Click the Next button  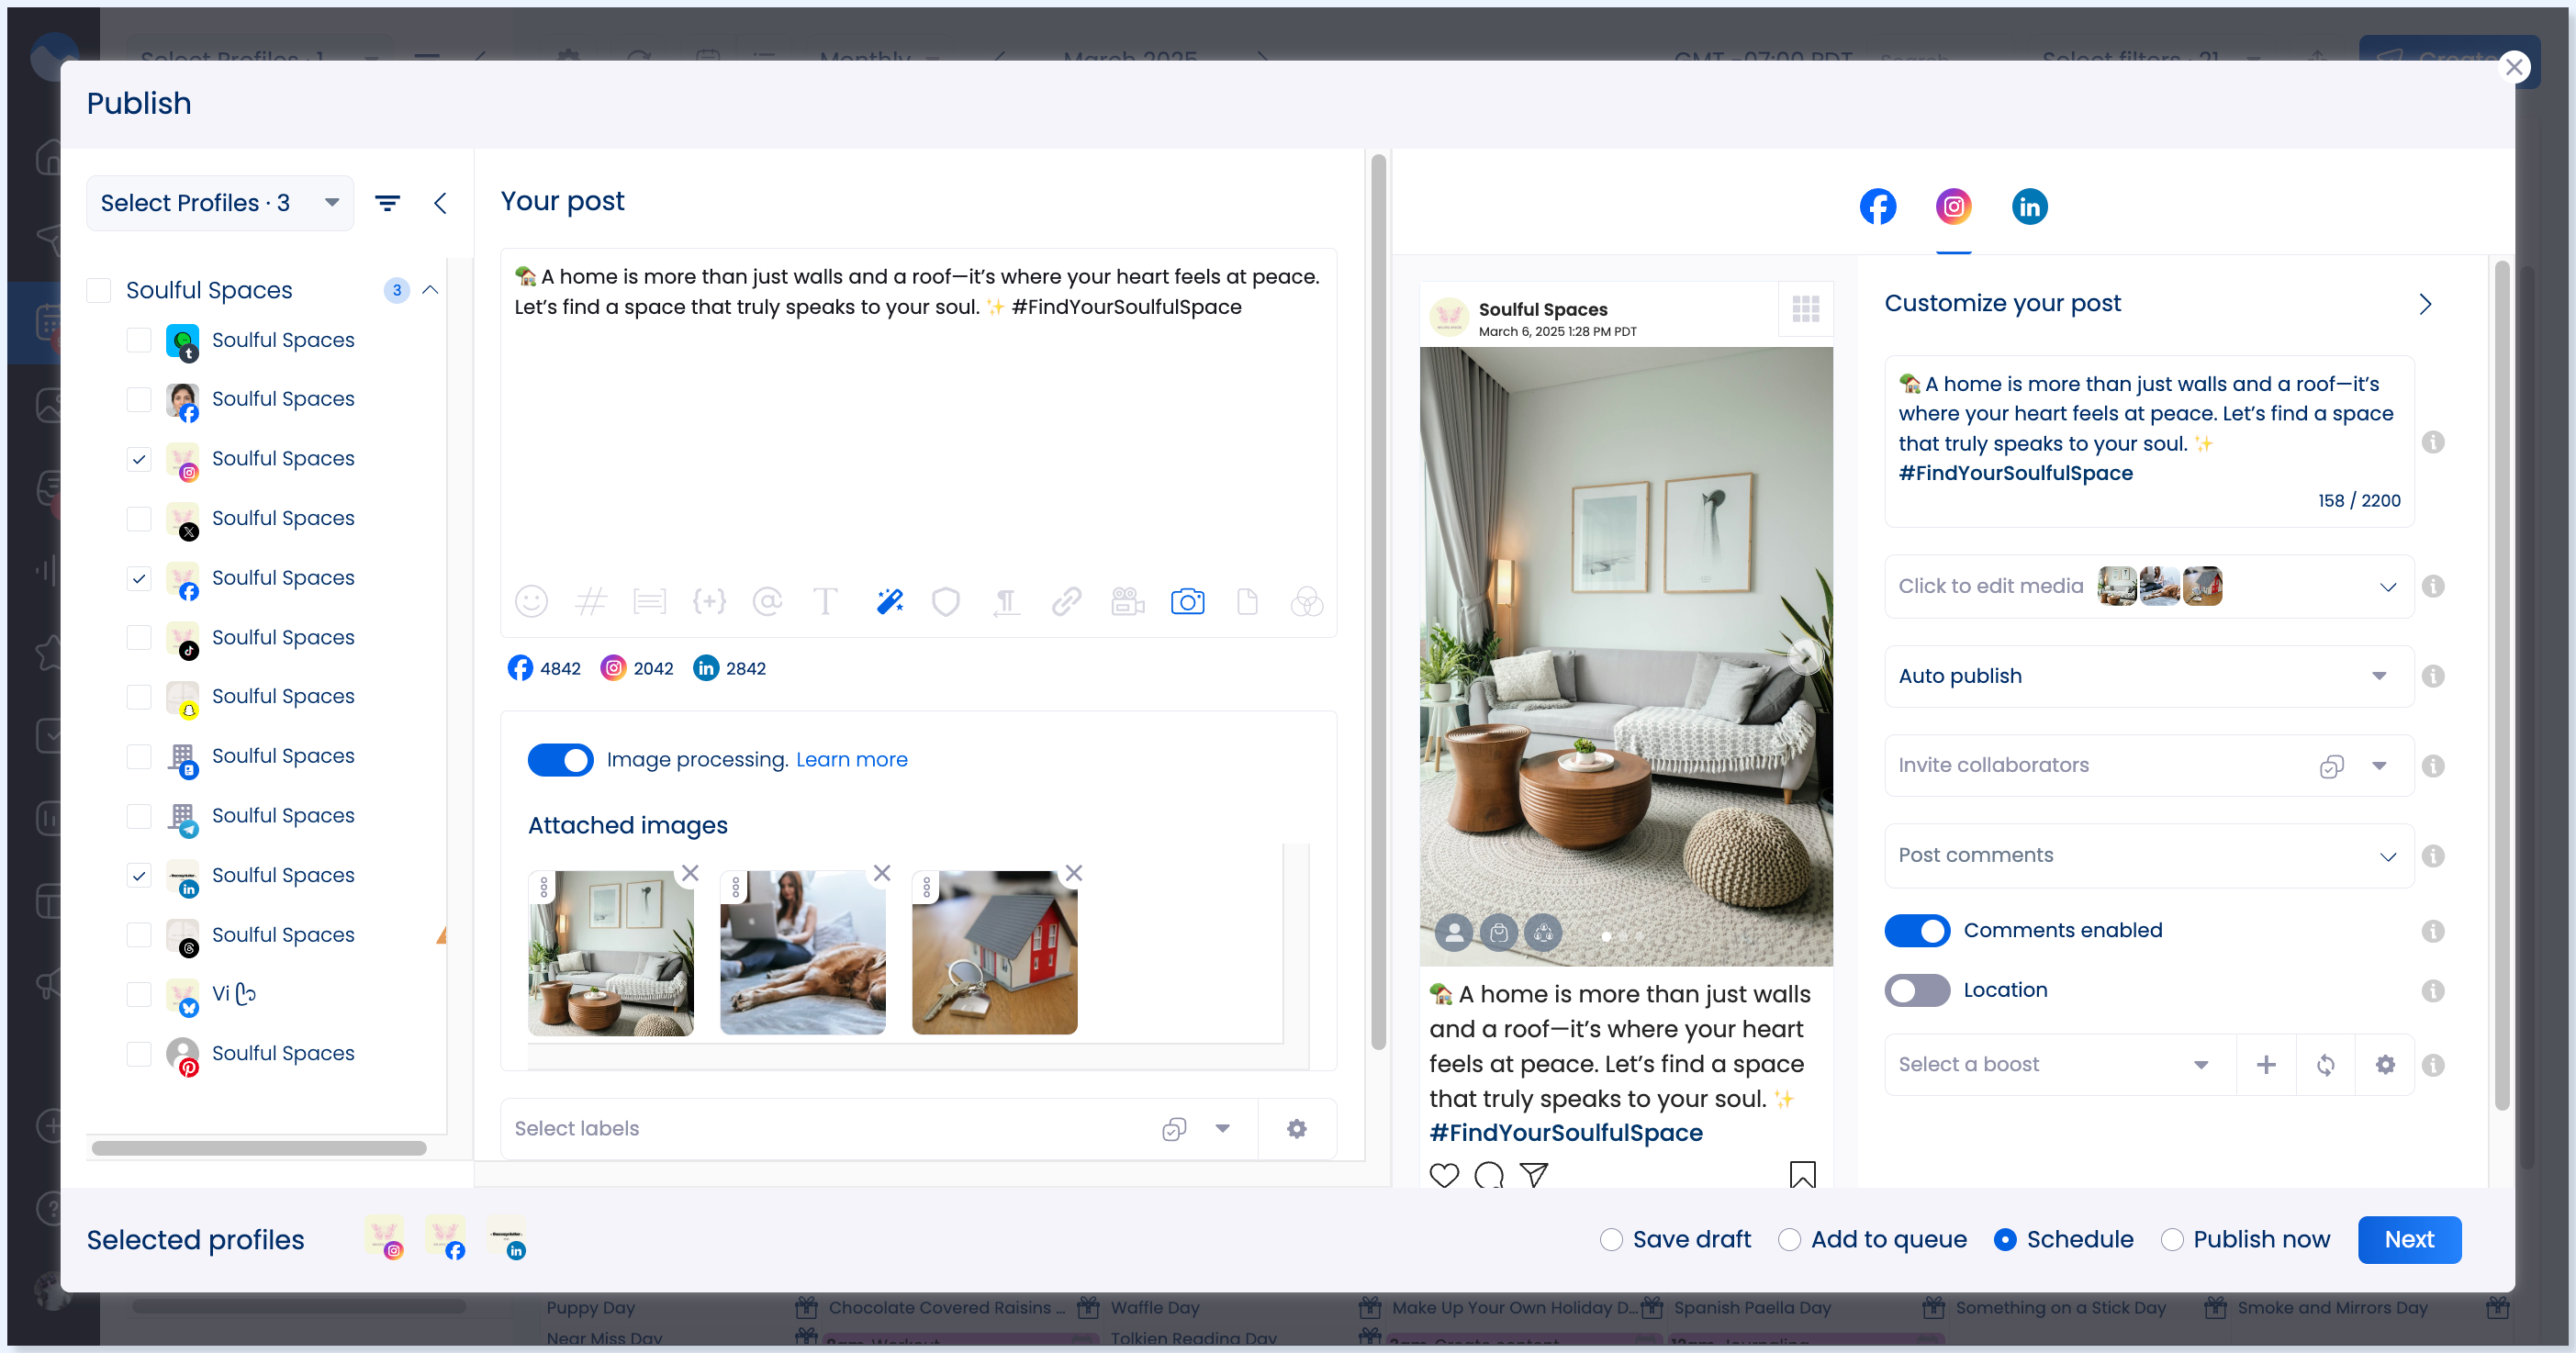[x=2409, y=1240]
